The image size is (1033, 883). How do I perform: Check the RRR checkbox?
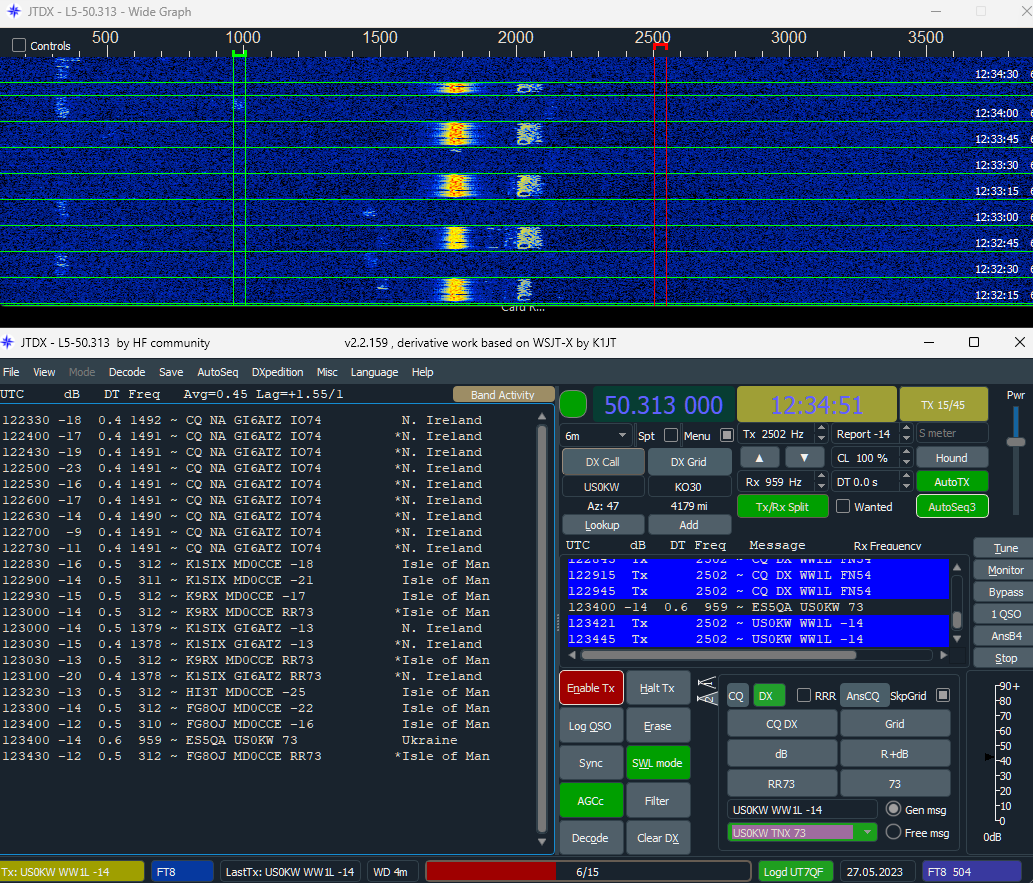click(804, 696)
